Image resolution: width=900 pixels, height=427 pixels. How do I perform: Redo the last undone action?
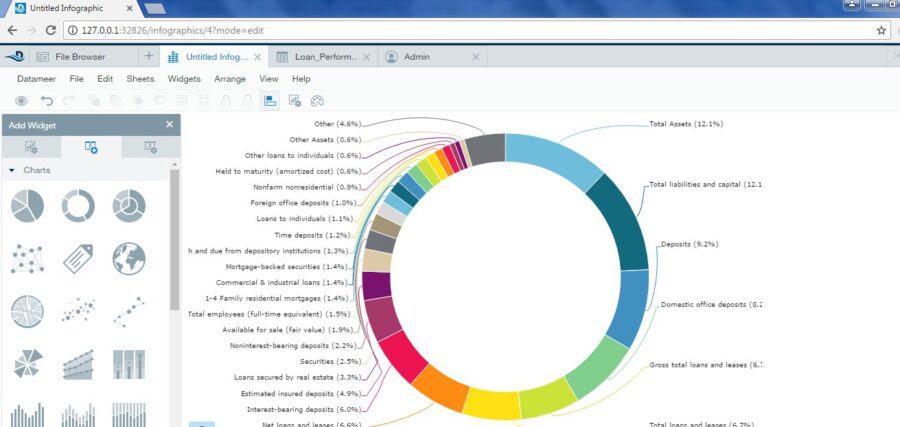69,101
